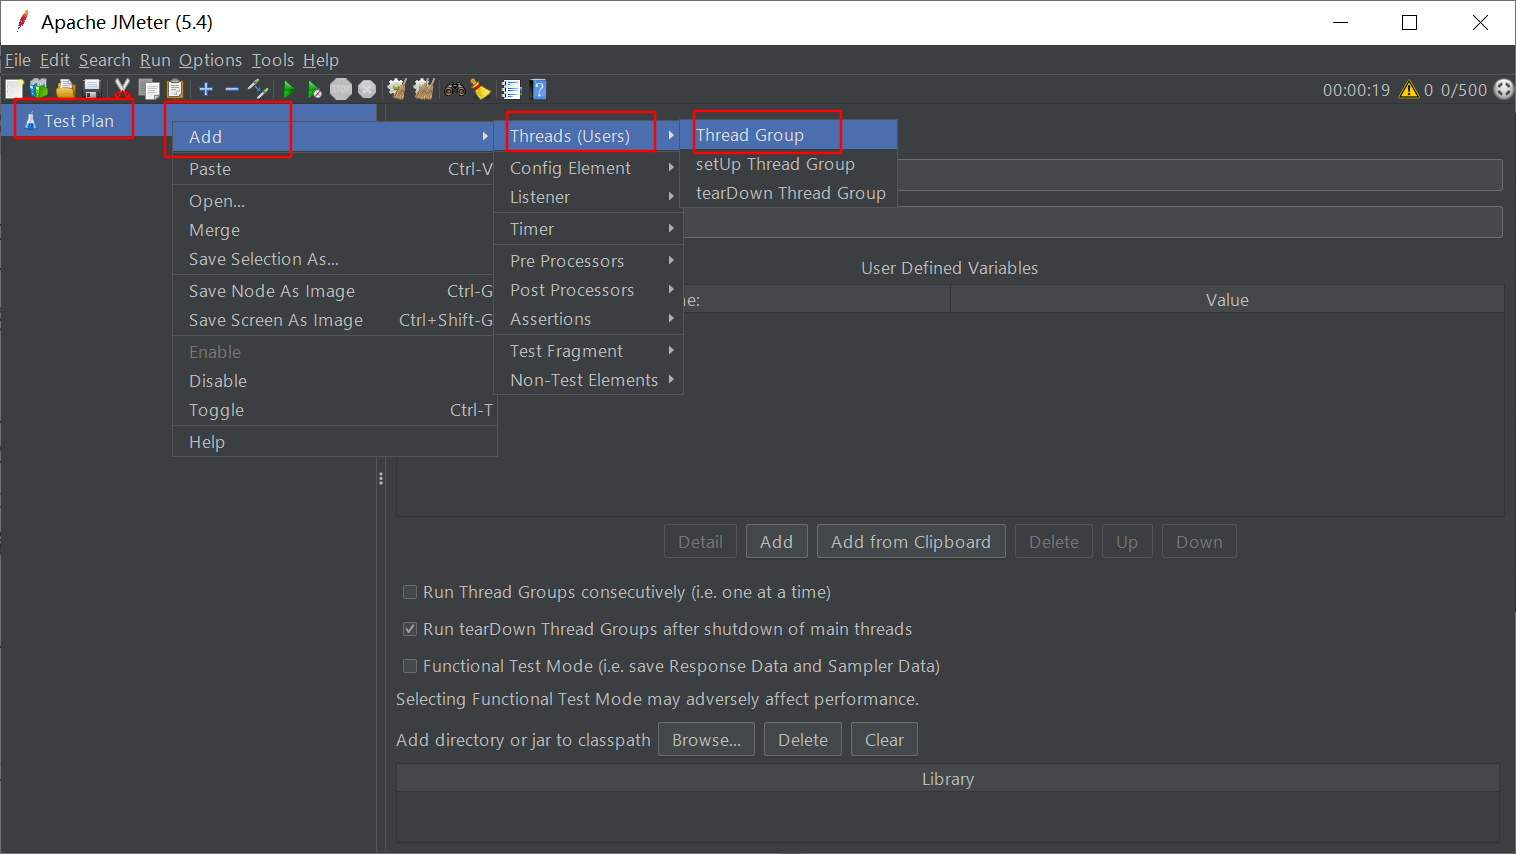Start the test with green play icon

point(288,89)
